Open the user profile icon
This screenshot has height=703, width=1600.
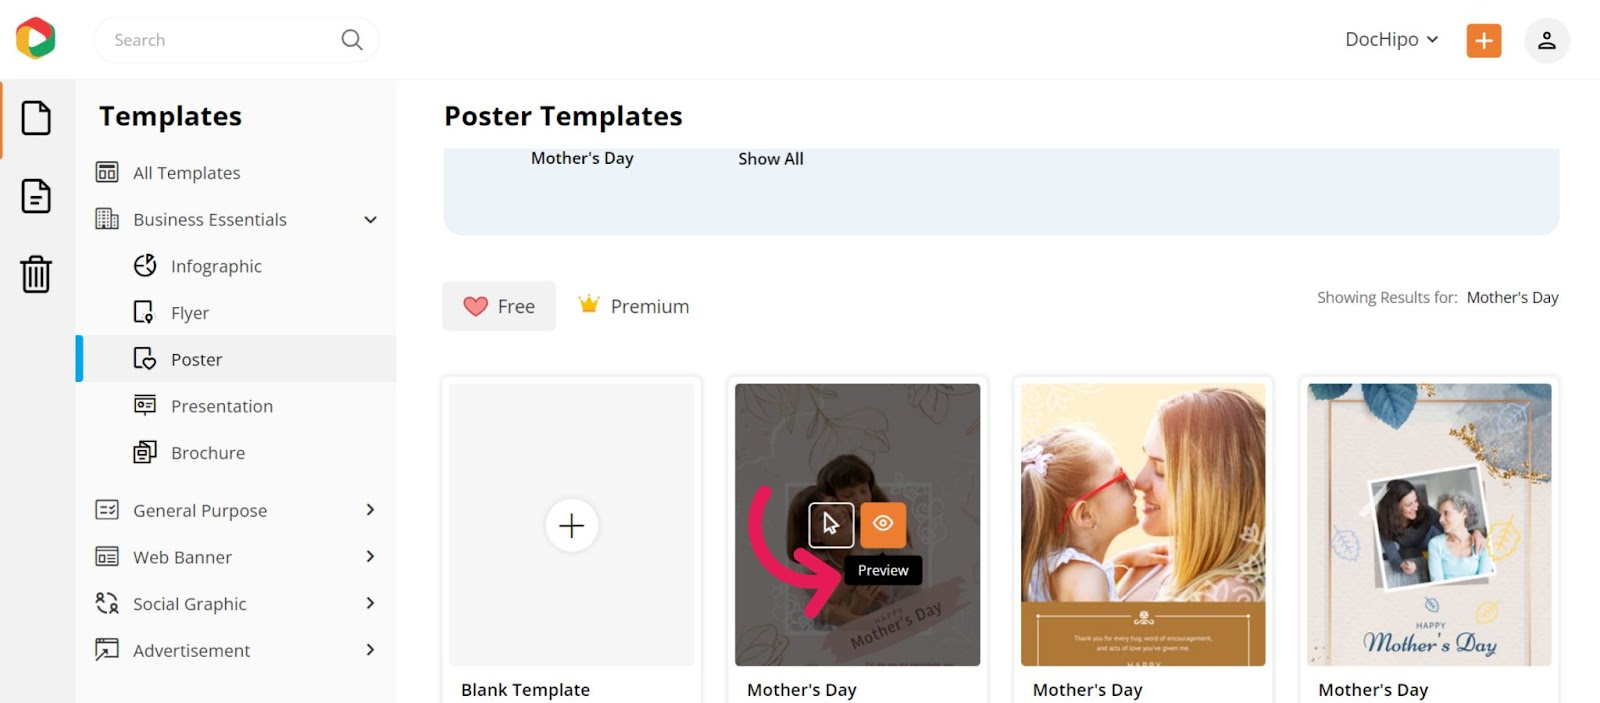pyautogui.click(x=1546, y=40)
